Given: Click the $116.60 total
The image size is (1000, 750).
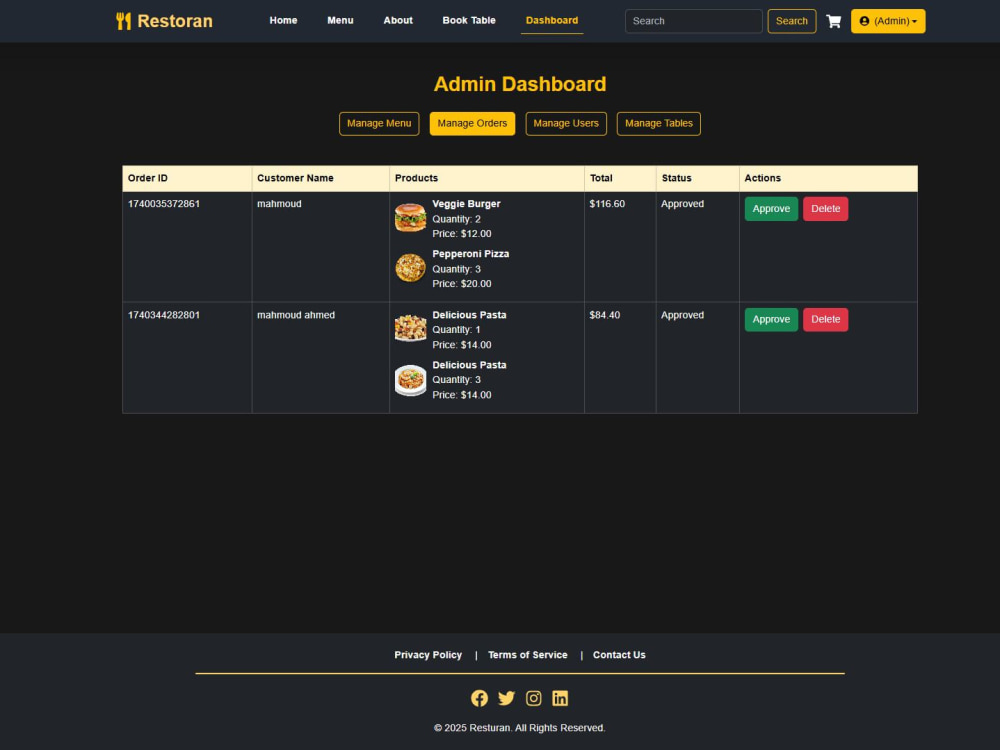Looking at the screenshot, I should click(x=607, y=204).
